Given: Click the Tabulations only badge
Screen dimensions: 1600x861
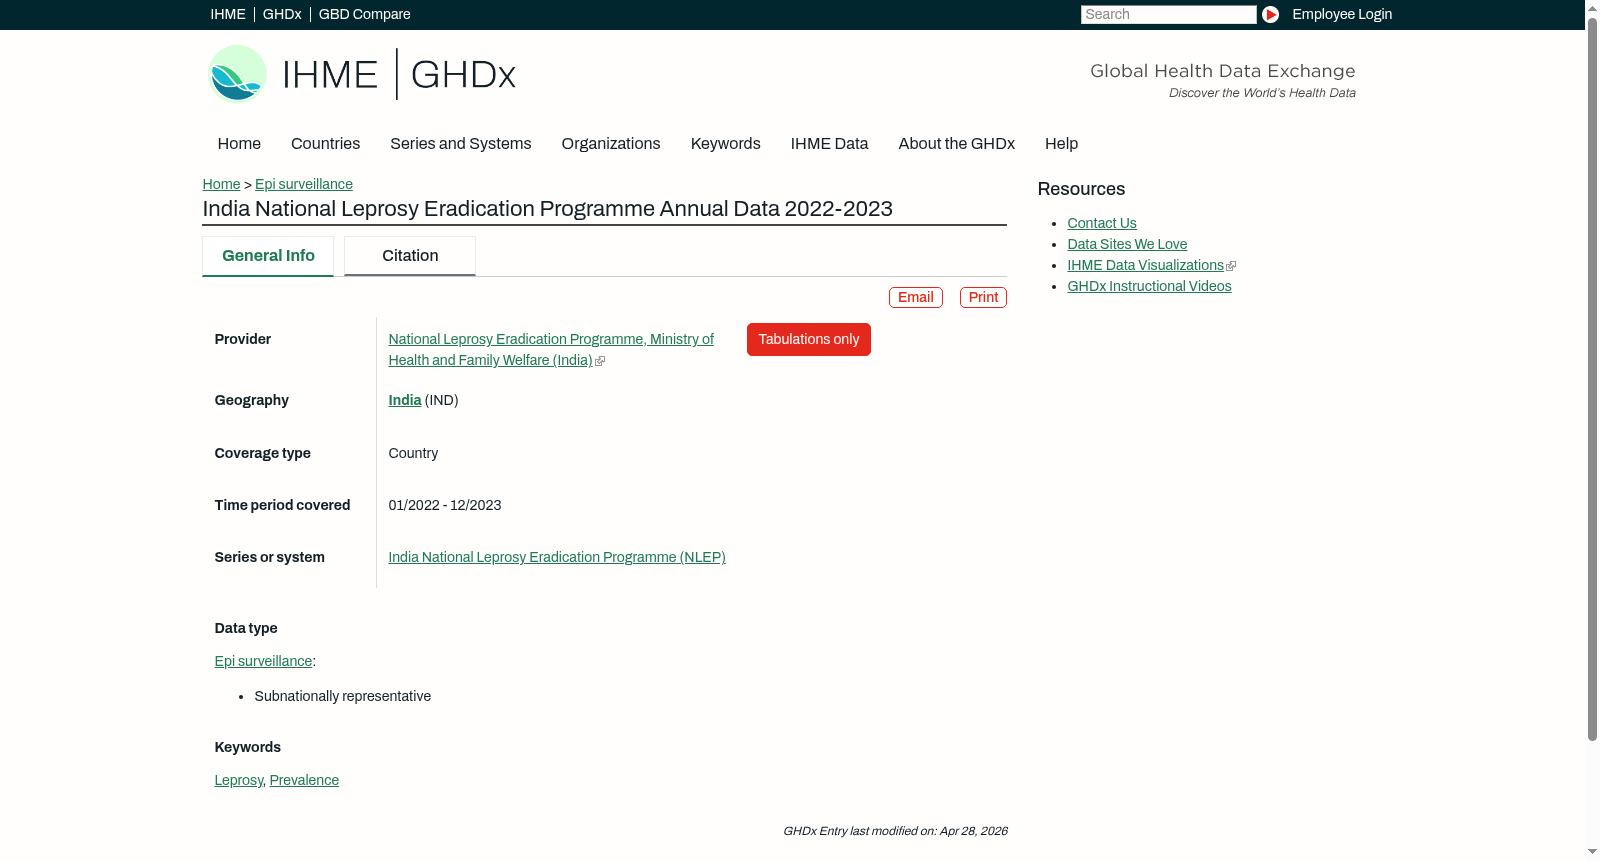Looking at the screenshot, I should point(809,339).
